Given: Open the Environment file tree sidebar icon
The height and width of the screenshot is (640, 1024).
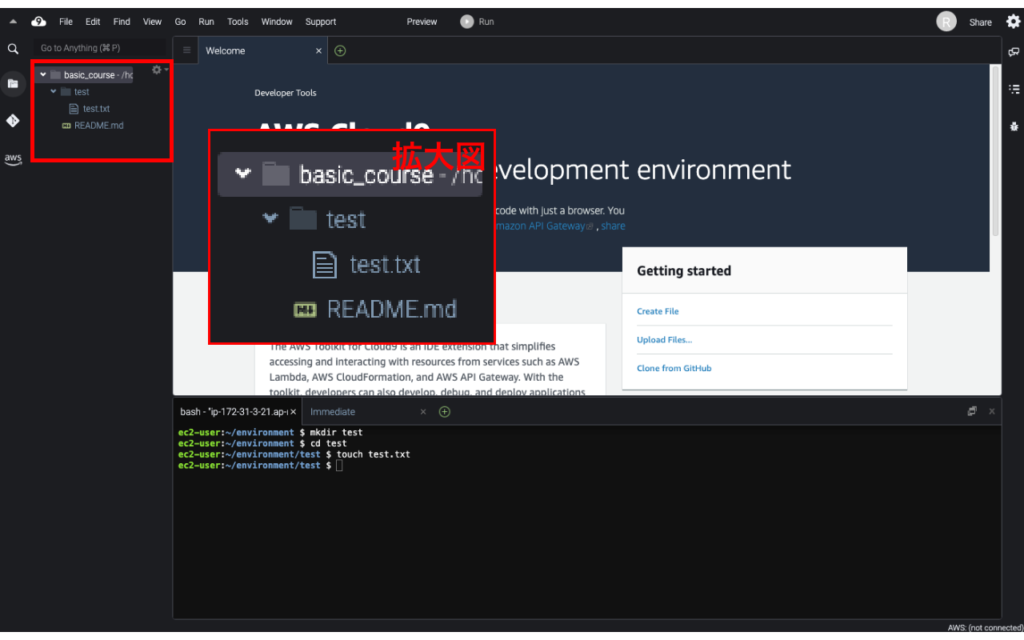Looking at the screenshot, I should pos(13,84).
